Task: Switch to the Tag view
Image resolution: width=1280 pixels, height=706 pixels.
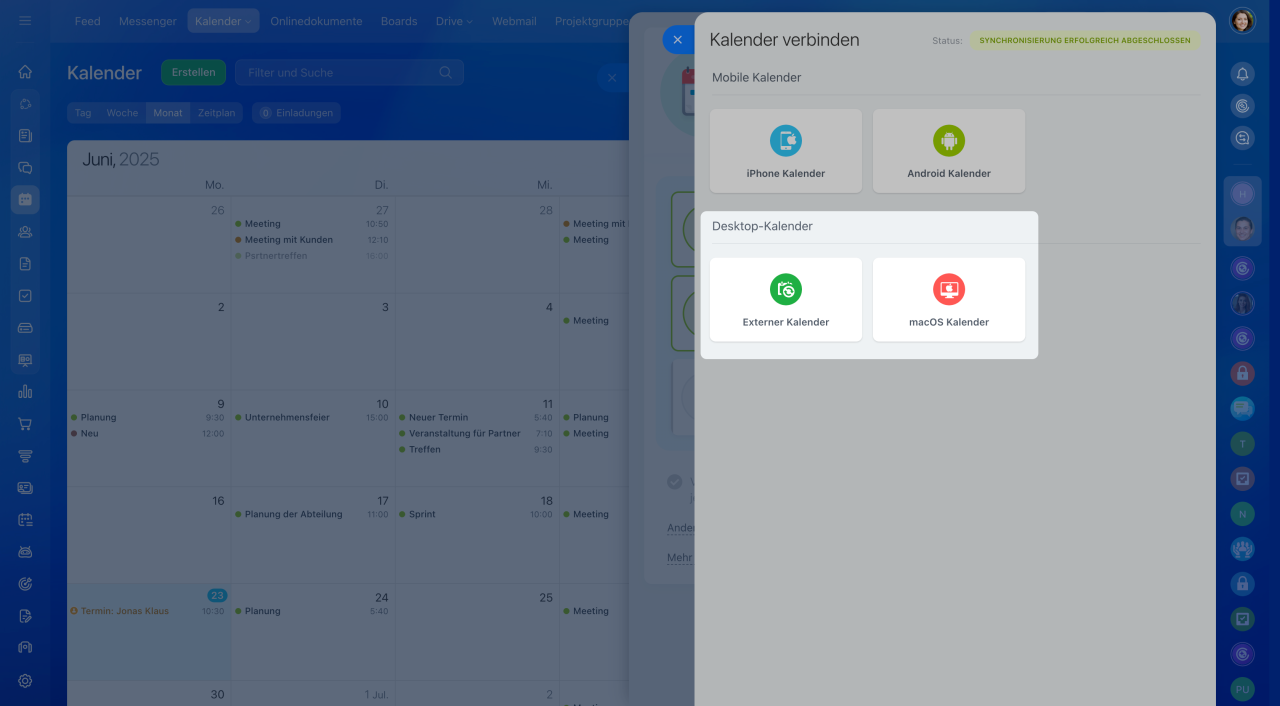Action: (83, 113)
